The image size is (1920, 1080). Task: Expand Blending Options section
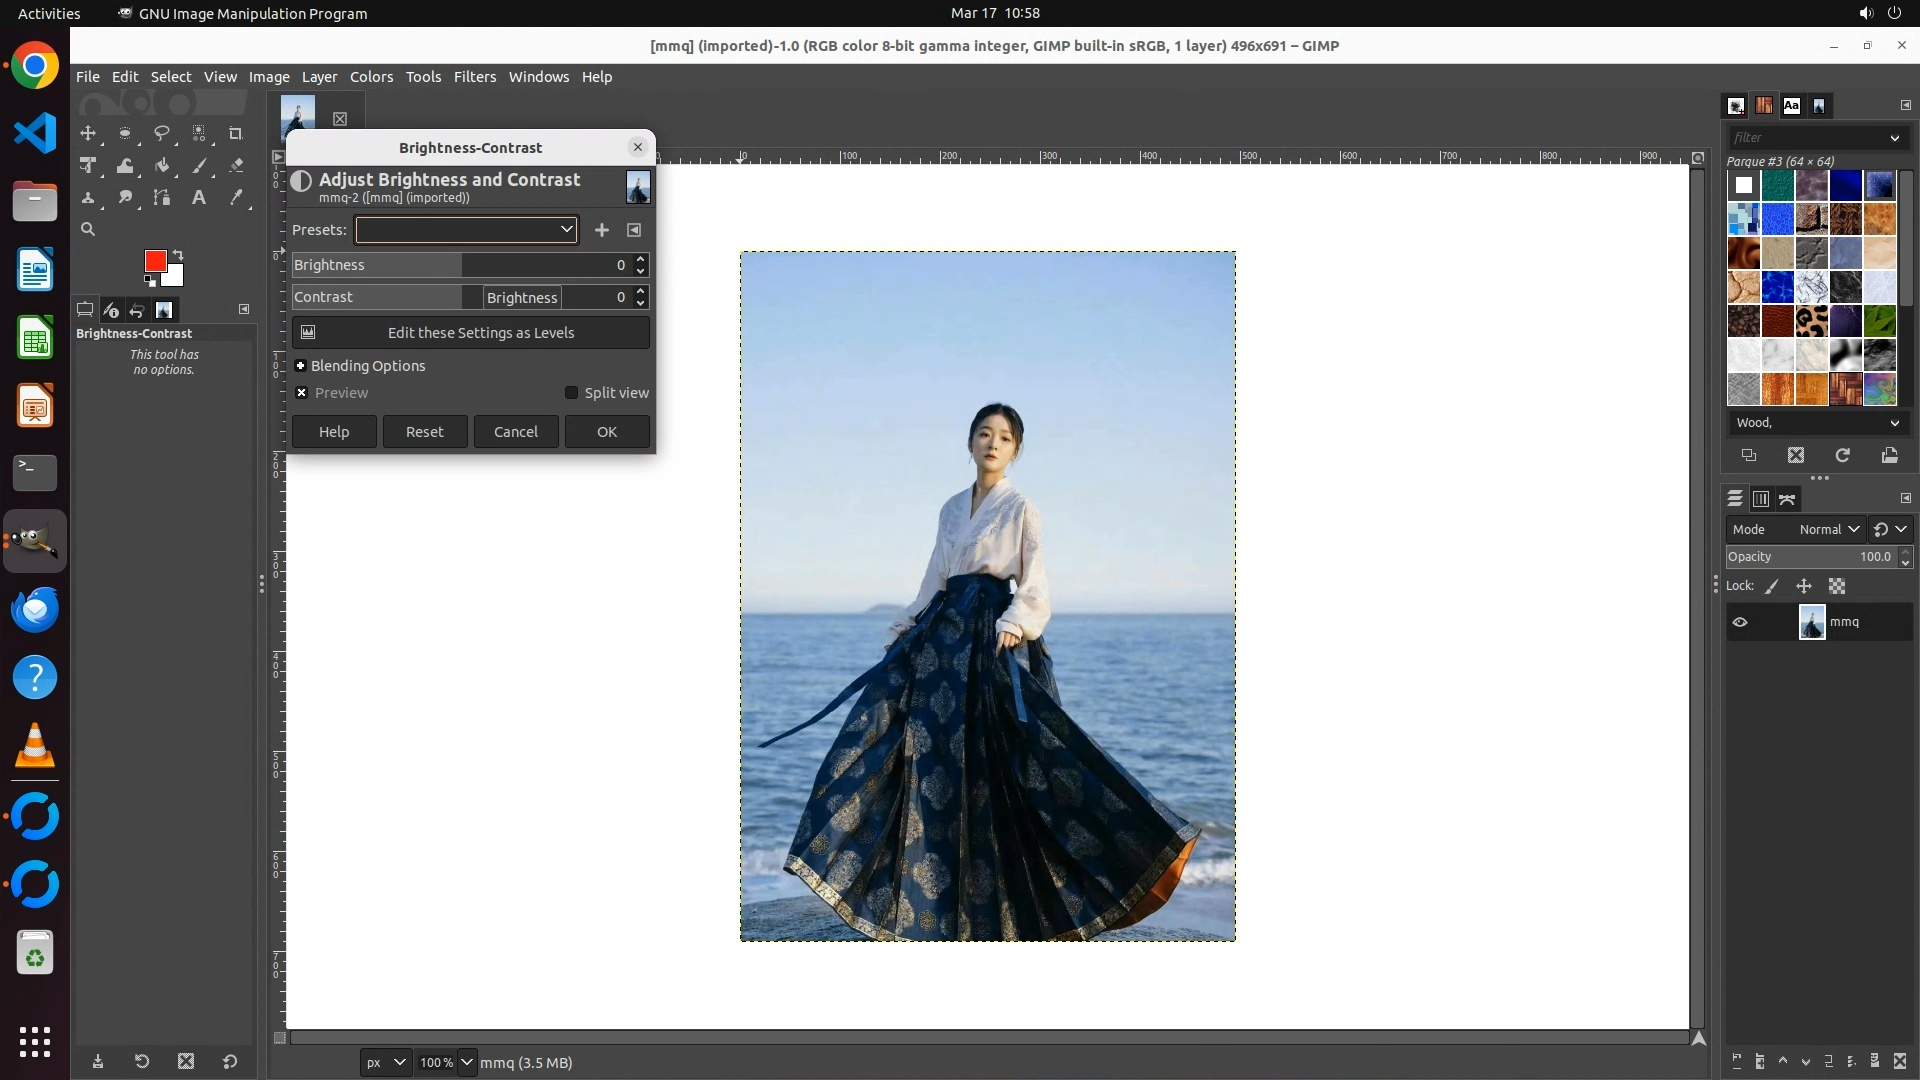(301, 366)
